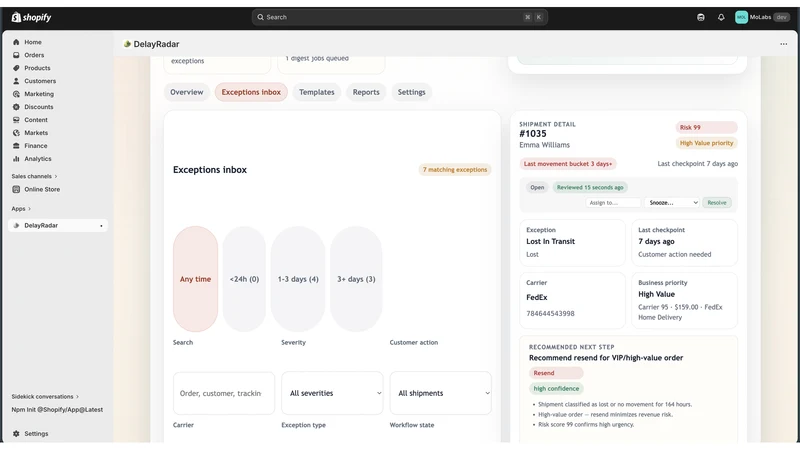Click the customer name Emma Williams
This screenshot has height=450, width=800.
click(x=544, y=145)
